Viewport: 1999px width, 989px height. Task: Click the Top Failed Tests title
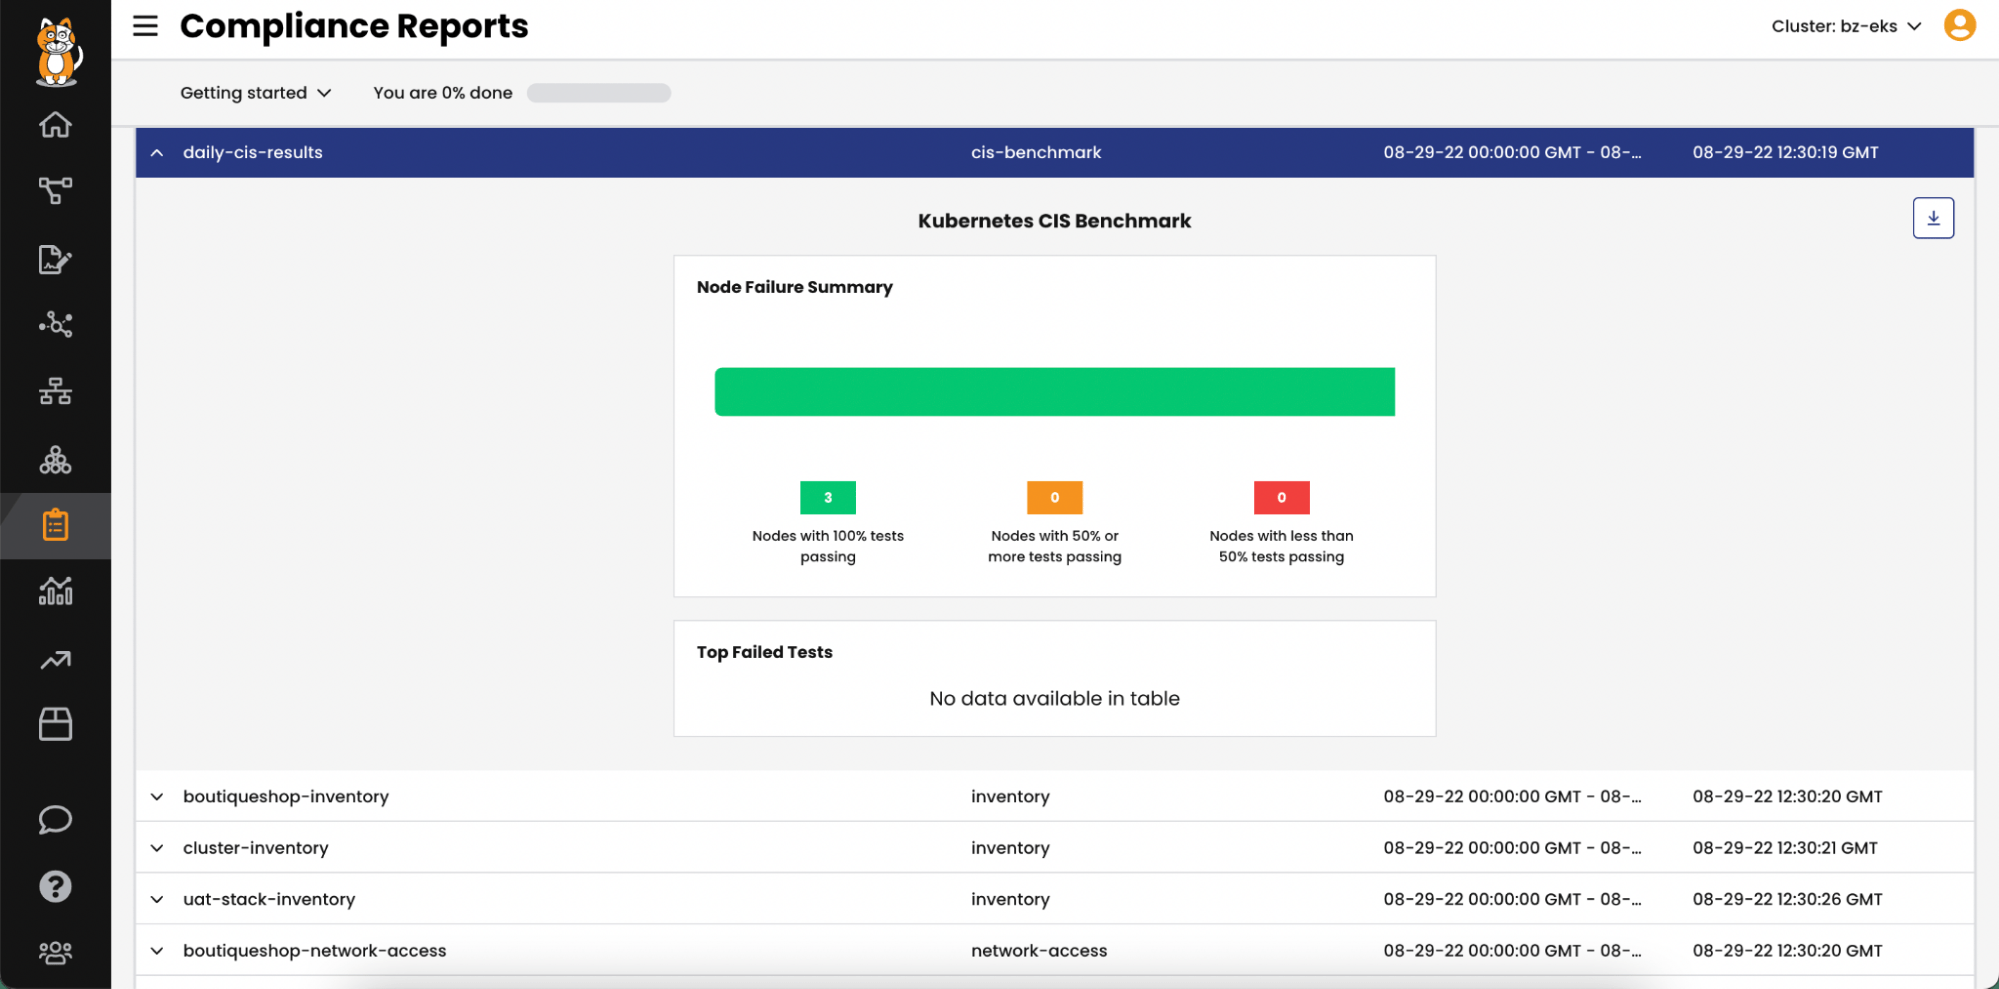(764, 652)
